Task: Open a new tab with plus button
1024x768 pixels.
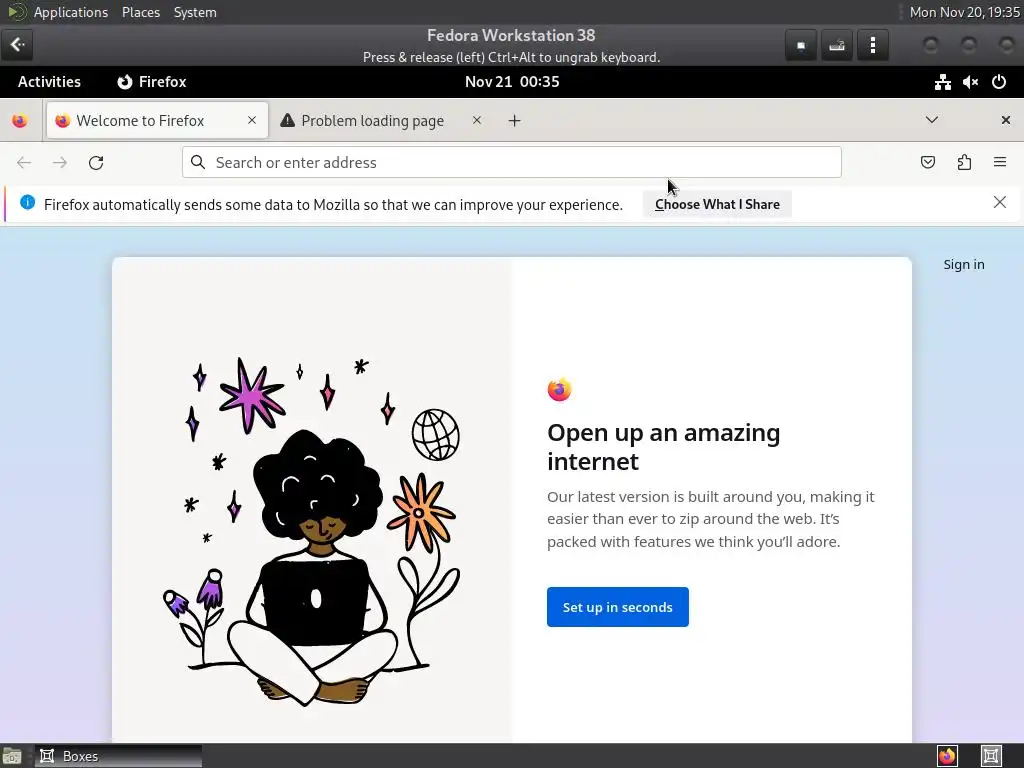Action: tap(515, 121)
